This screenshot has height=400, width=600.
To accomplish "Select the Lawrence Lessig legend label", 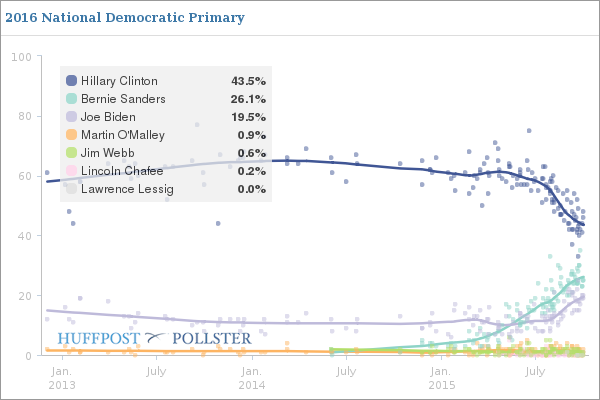I will click(127, 189).
